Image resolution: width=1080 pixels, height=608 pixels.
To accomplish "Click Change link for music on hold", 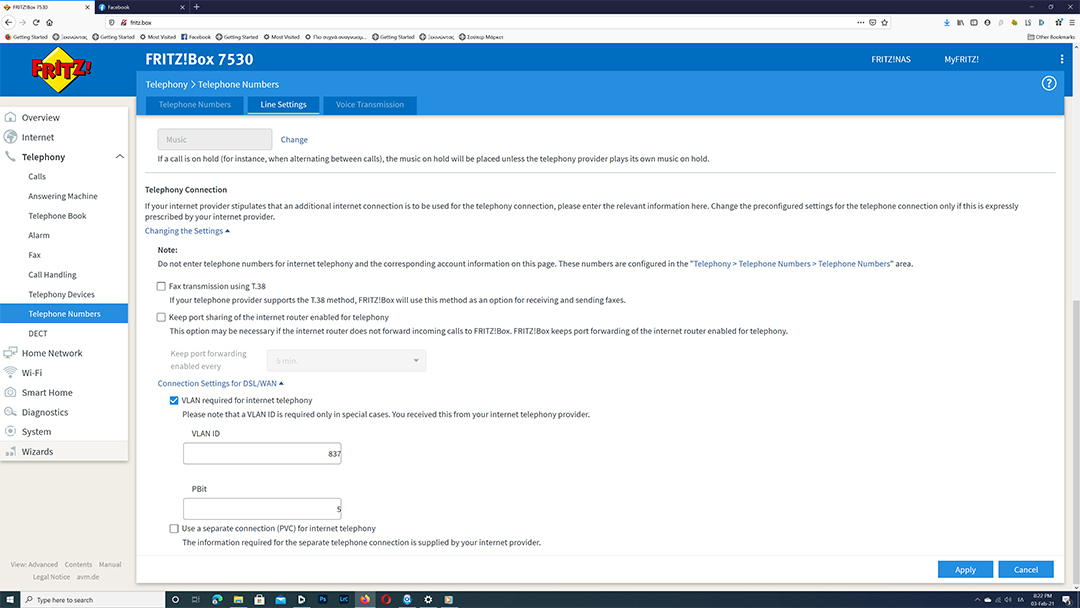I will (294, 139).
